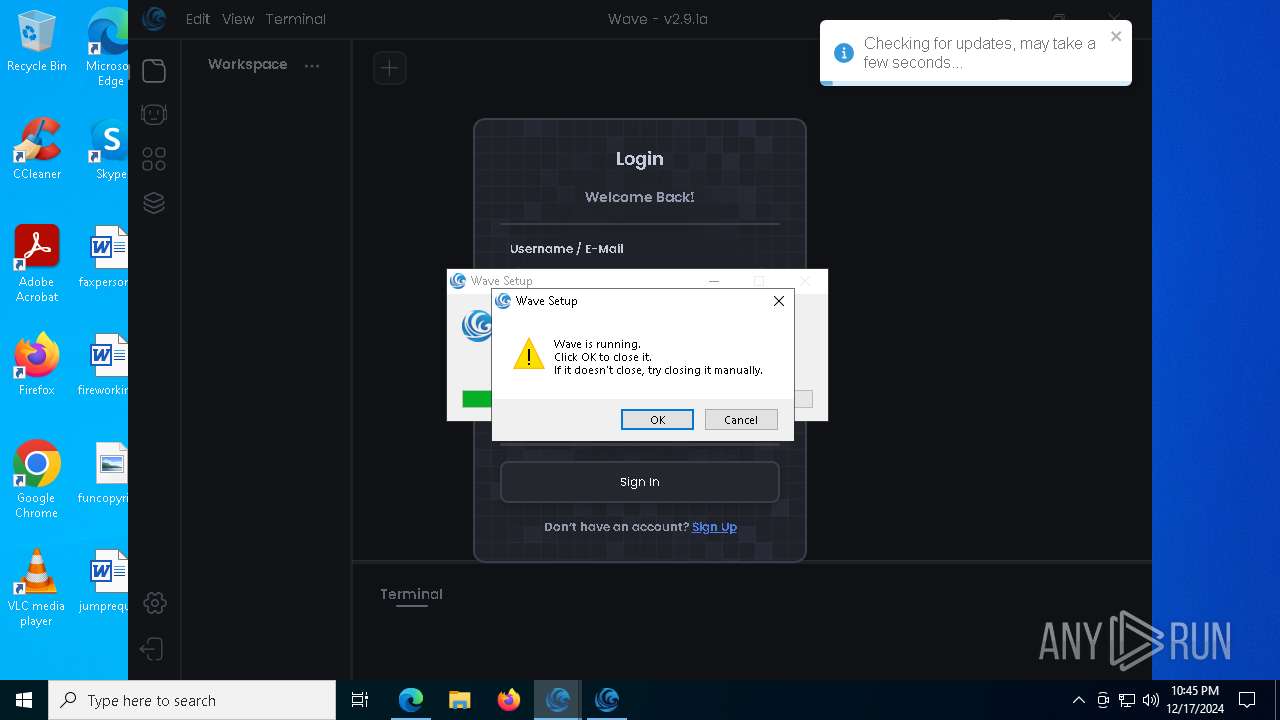Switch to the first Wave taskbar window

point(558,700)
